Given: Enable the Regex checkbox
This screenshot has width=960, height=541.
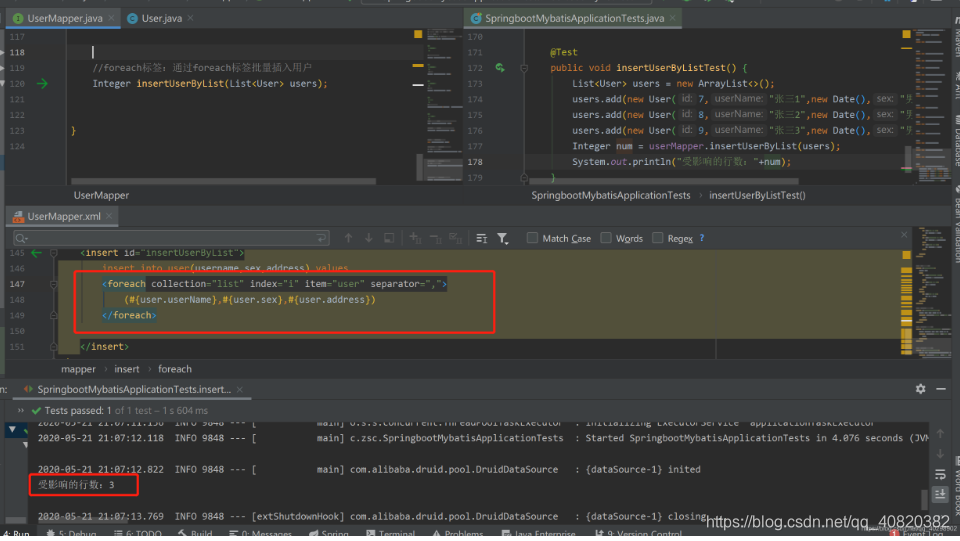Looking at the screenshot, I should tap(658, 238).
